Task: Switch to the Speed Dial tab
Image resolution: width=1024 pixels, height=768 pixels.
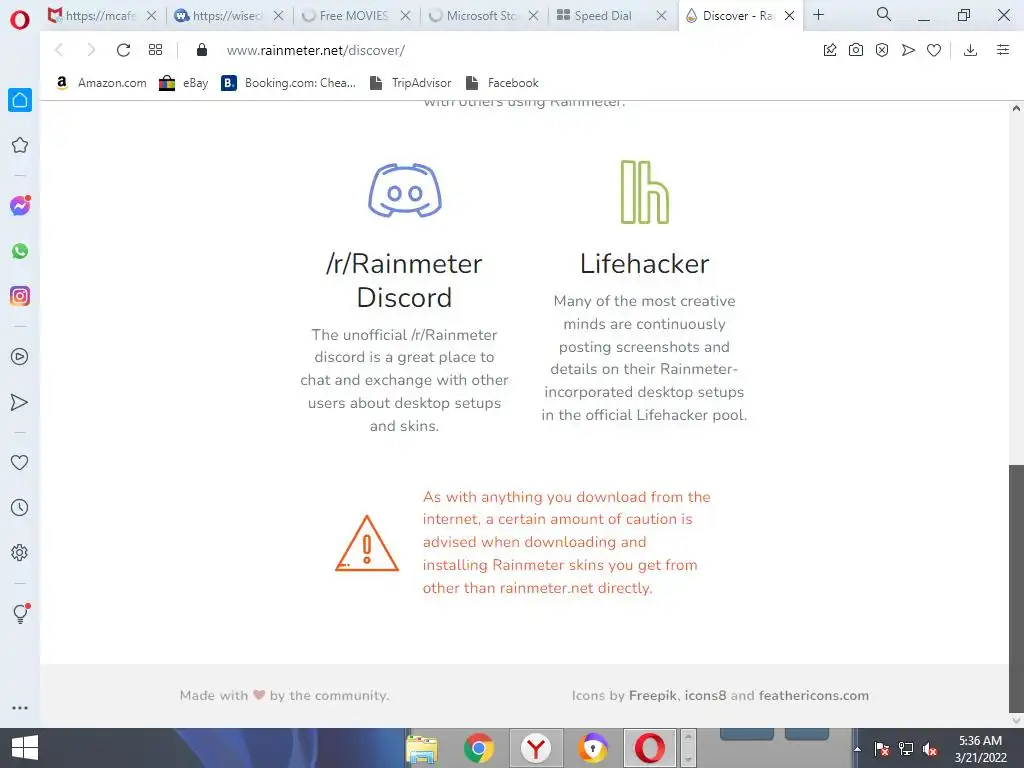Action: [601, 16]
